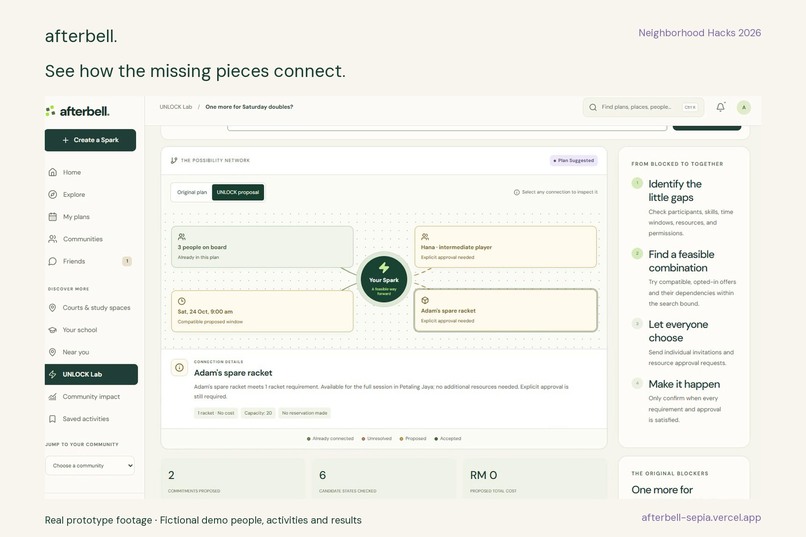Click the people icon in on-board node
The width and height of the screenshot is (806, 537).
click(x=181, y=236)
